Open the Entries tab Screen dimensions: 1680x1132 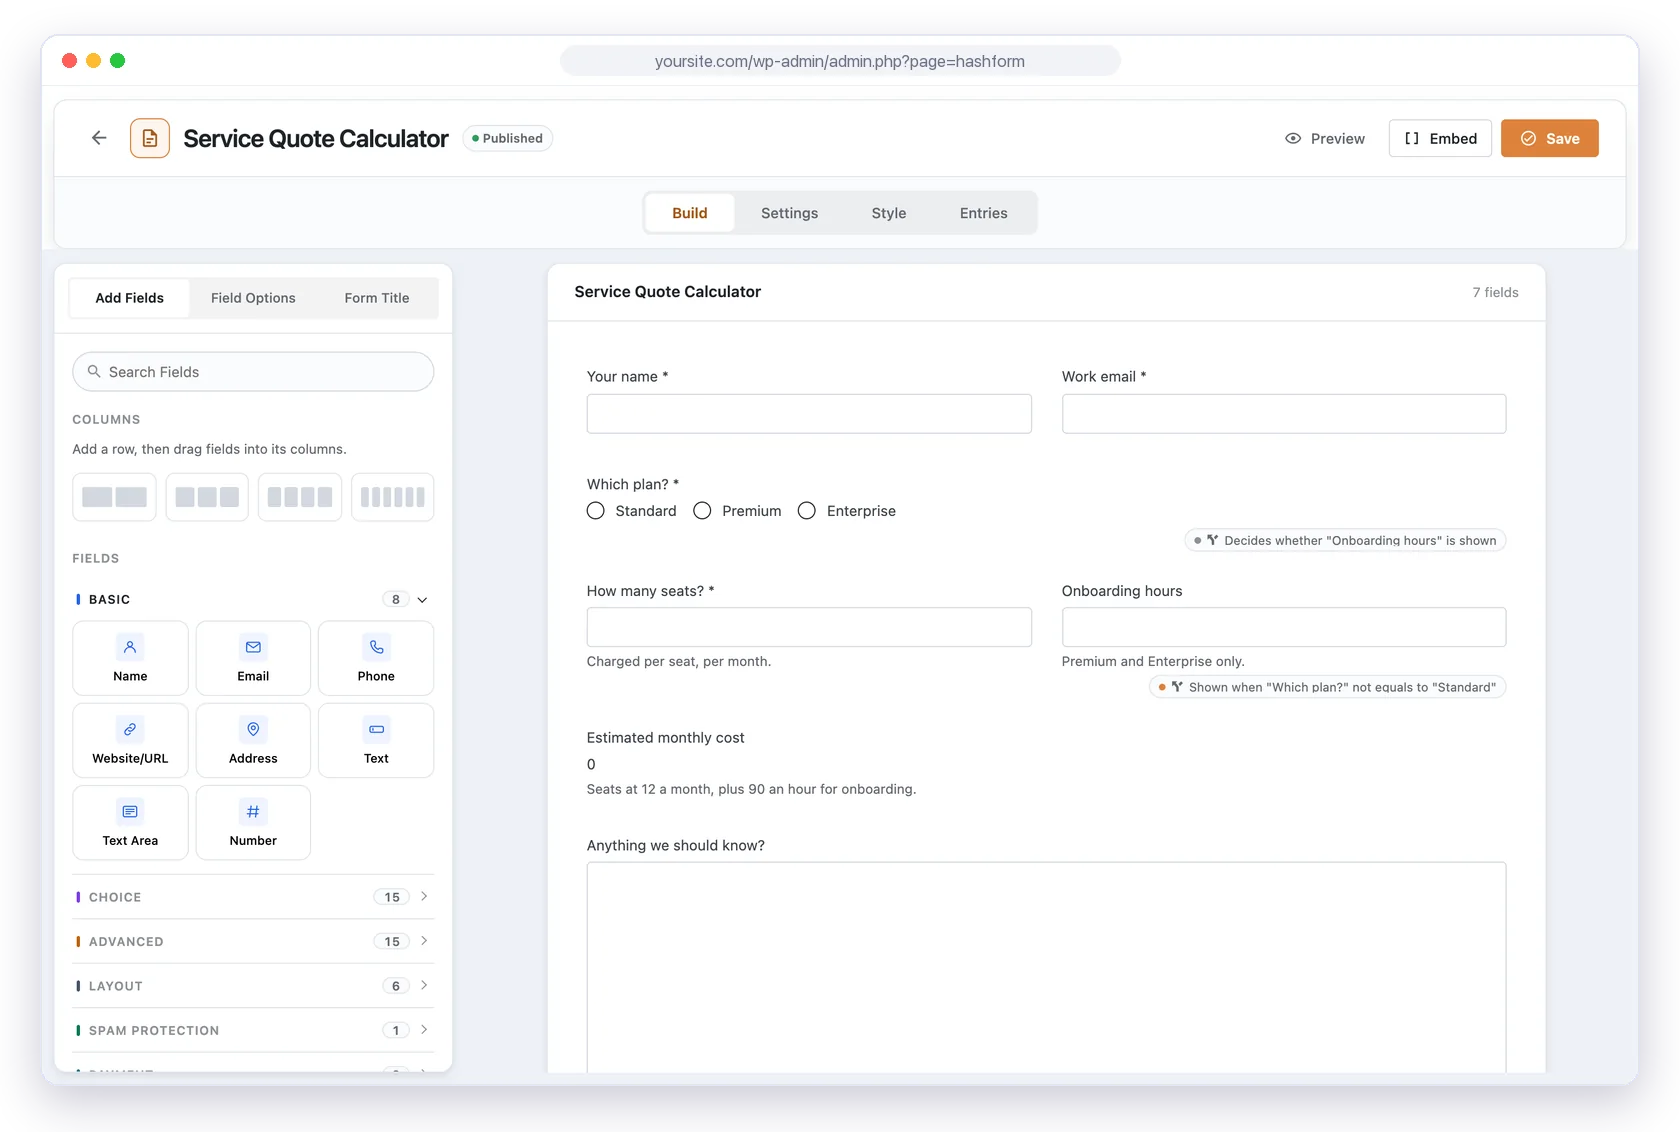tap(984, 213)
